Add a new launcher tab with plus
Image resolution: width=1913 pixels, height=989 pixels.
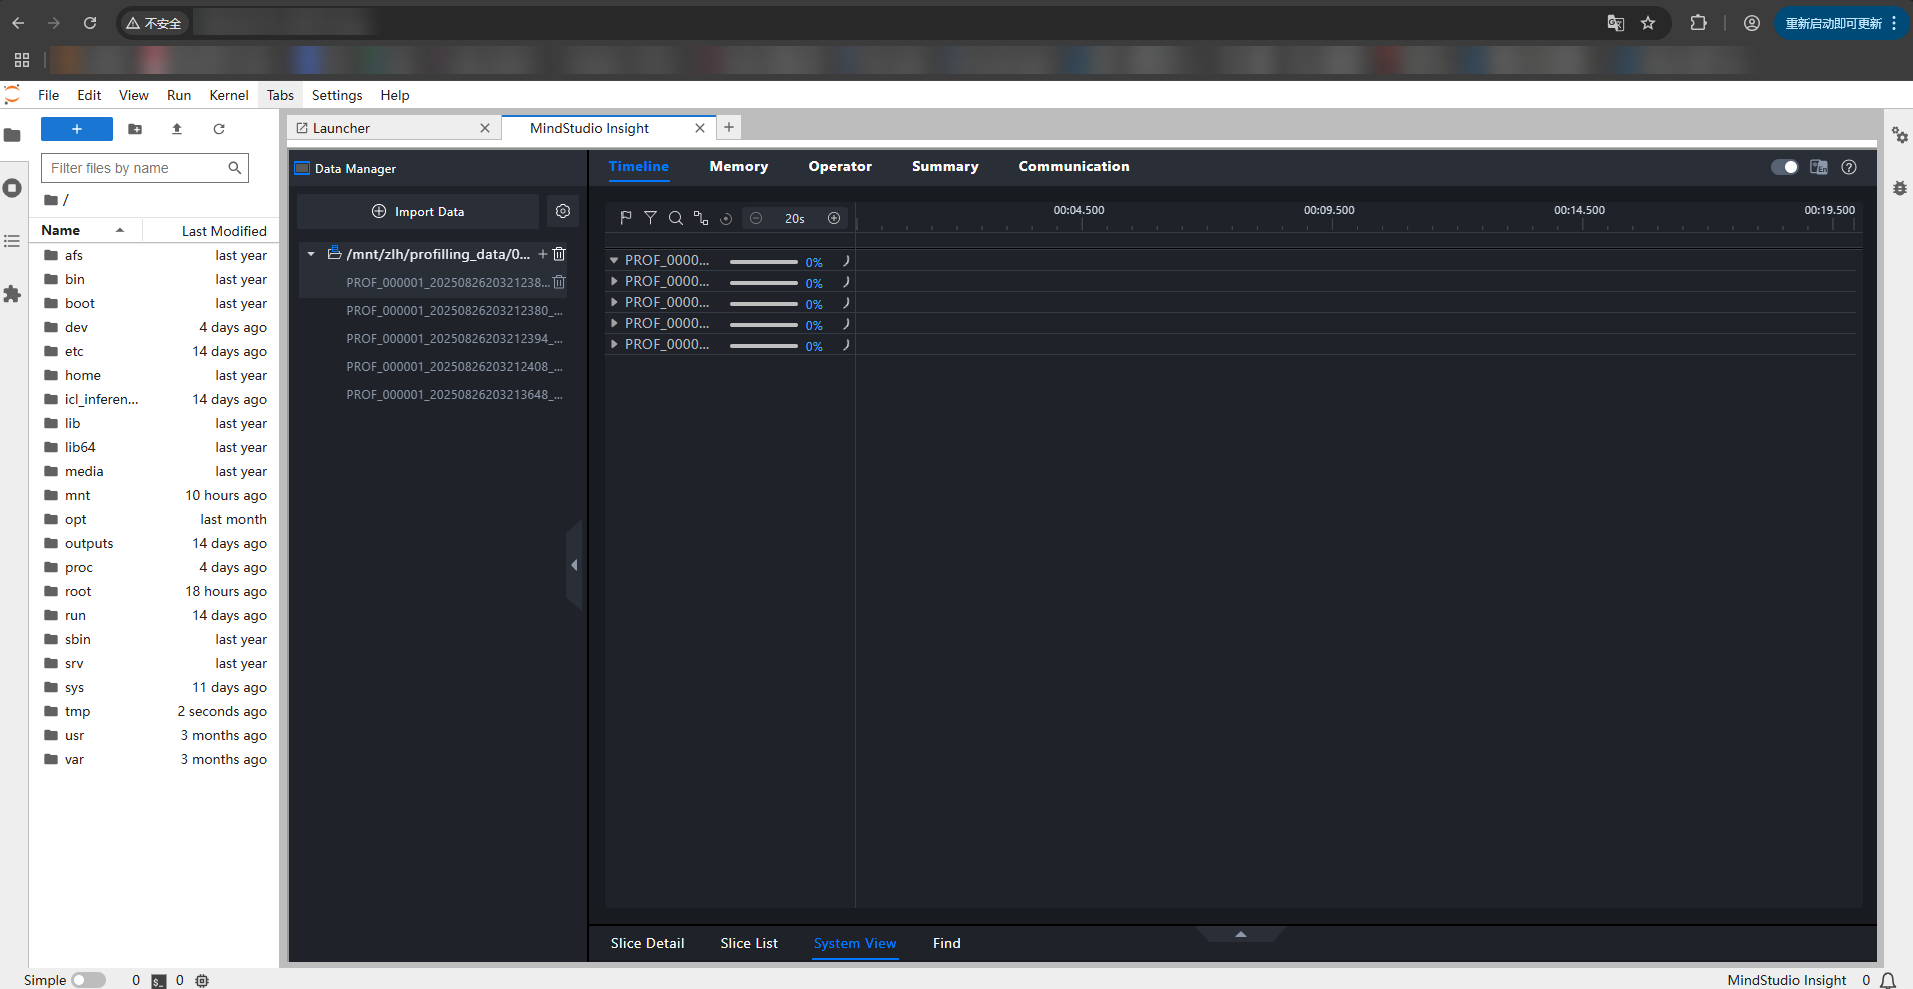pos(729,127)
